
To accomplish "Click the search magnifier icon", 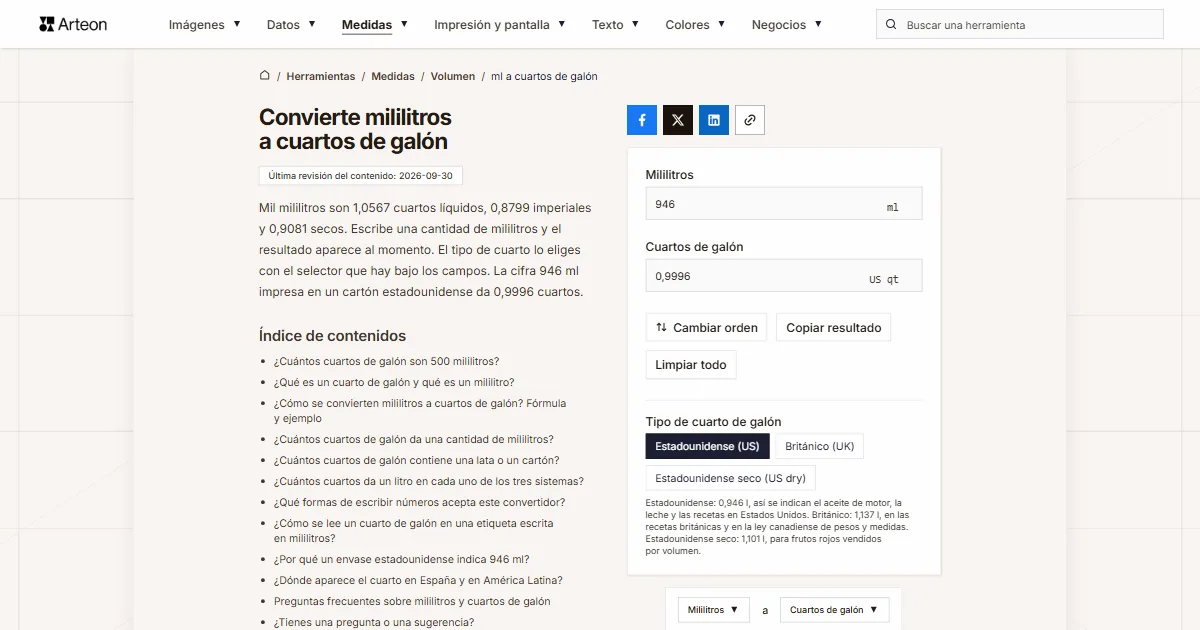I will pos(891,25).
